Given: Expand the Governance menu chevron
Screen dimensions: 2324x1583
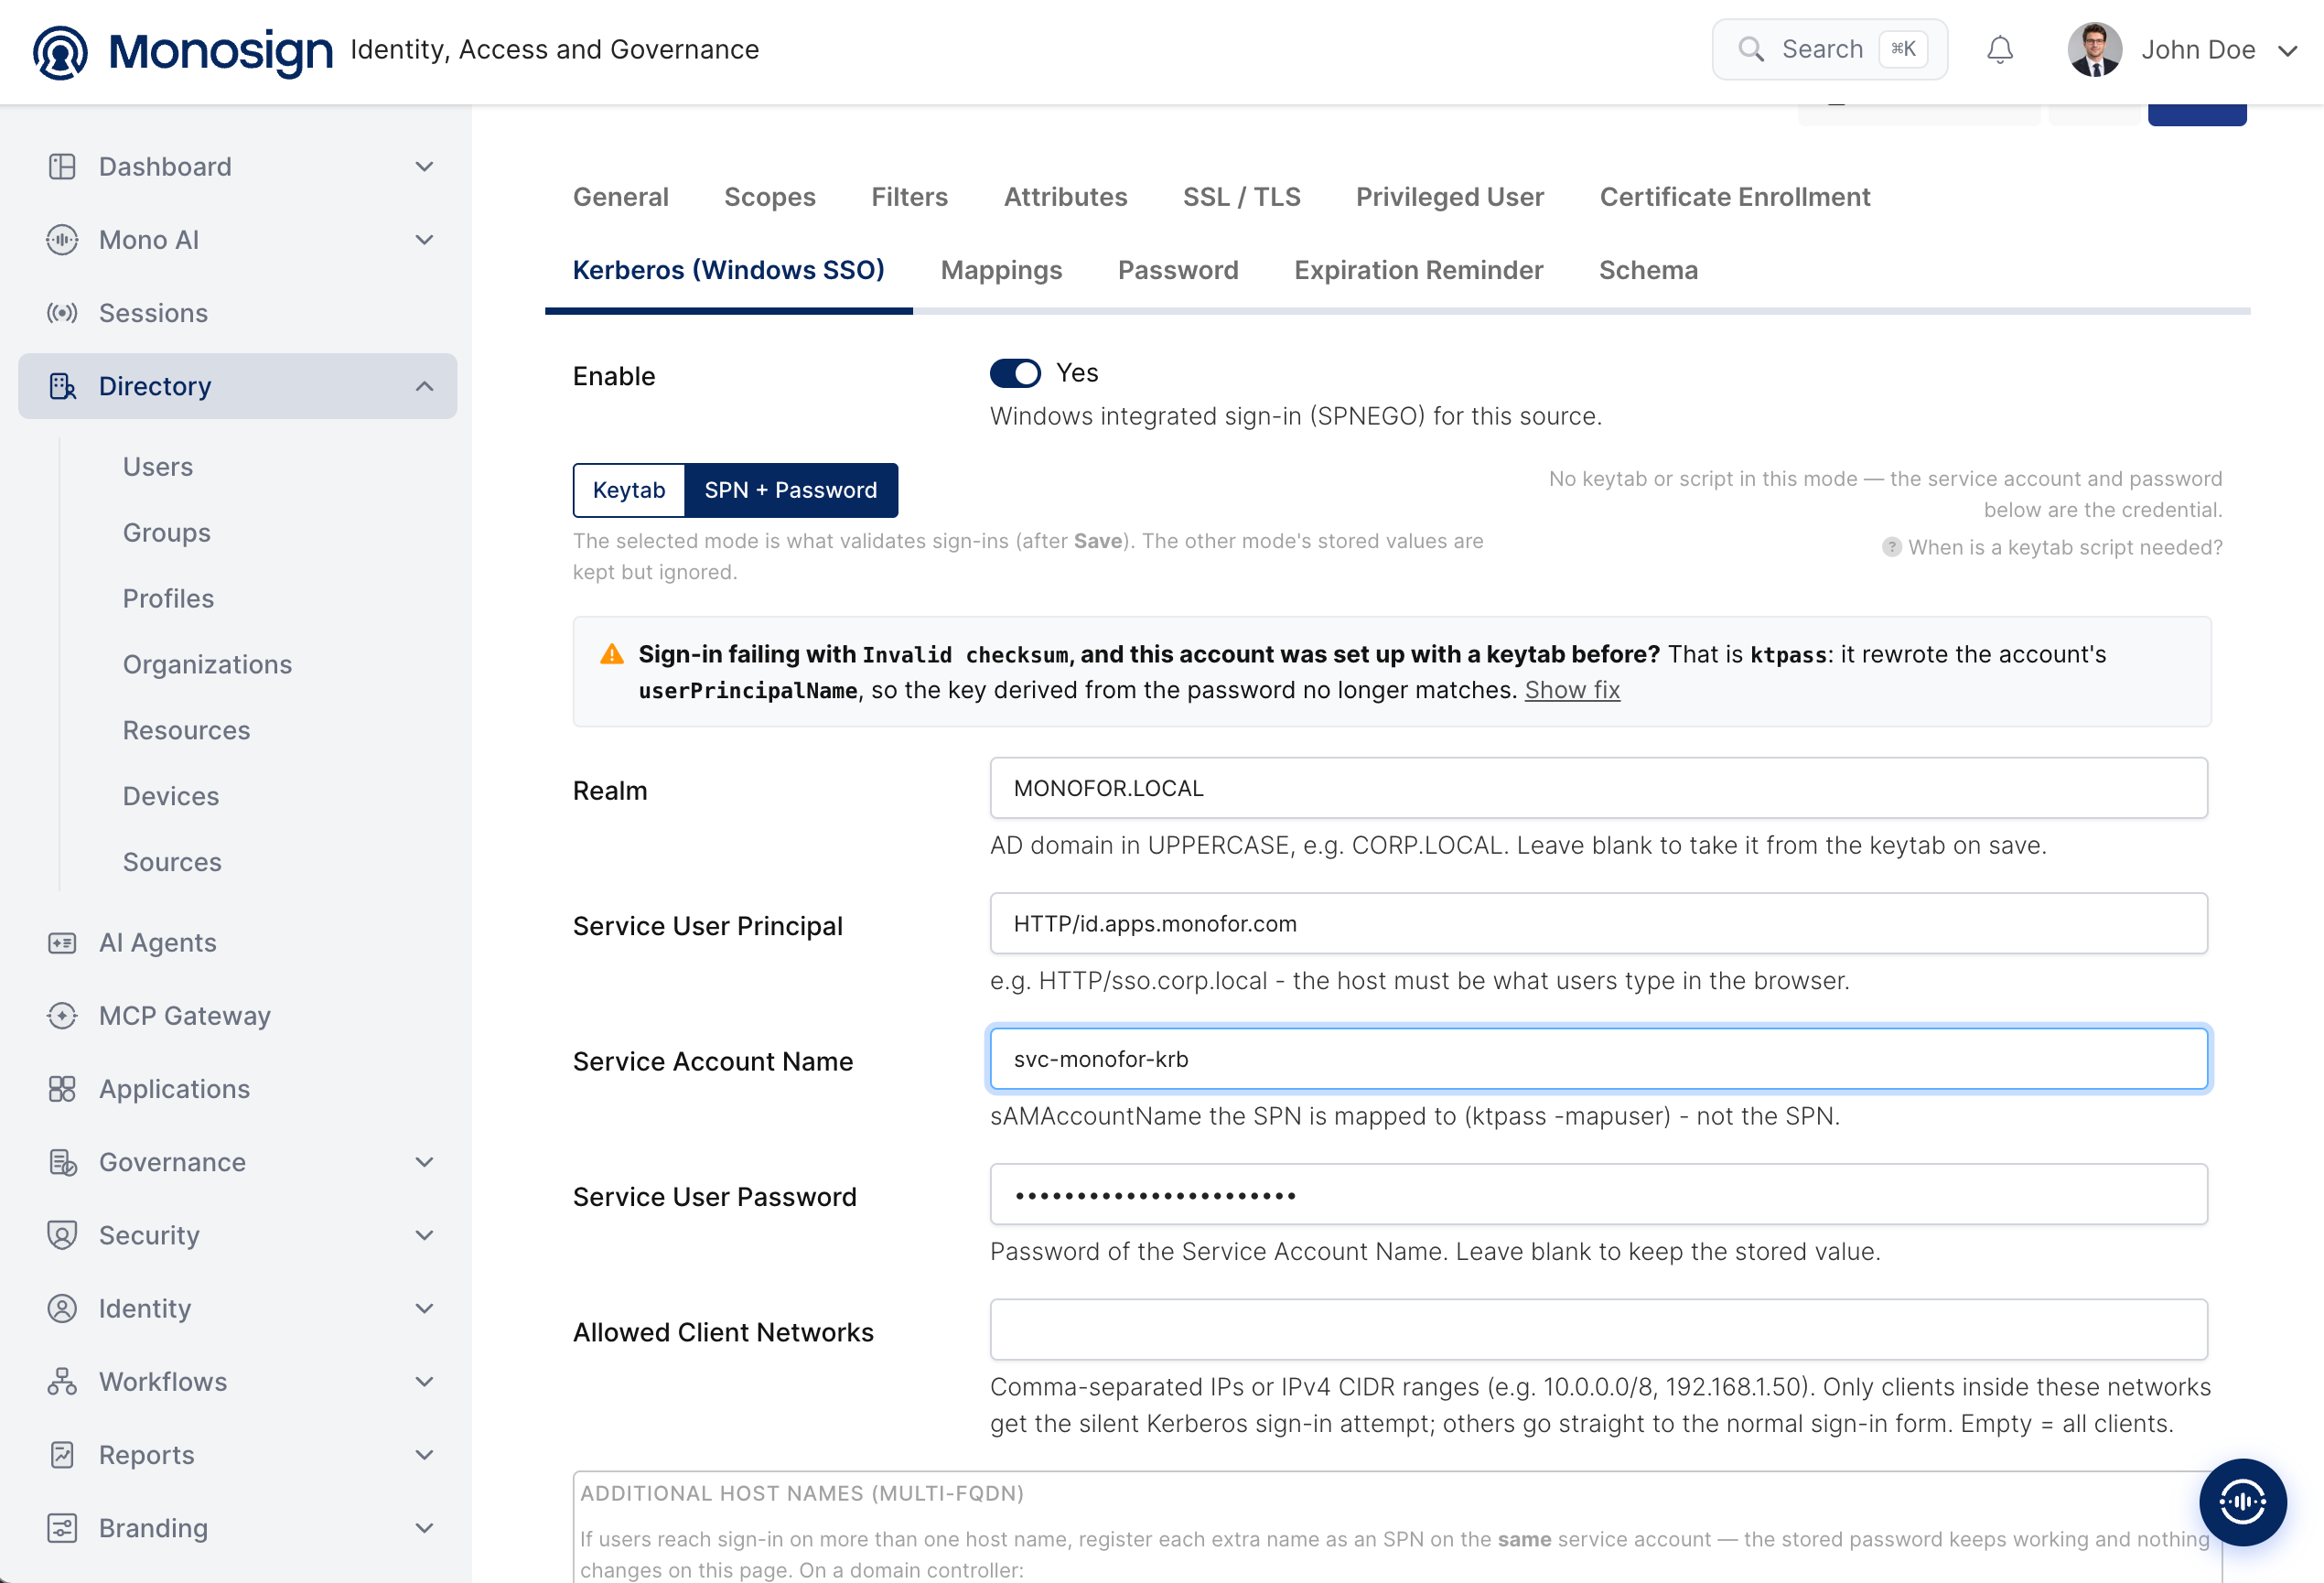Looking at the screenshot, I should click(424, 1162).
